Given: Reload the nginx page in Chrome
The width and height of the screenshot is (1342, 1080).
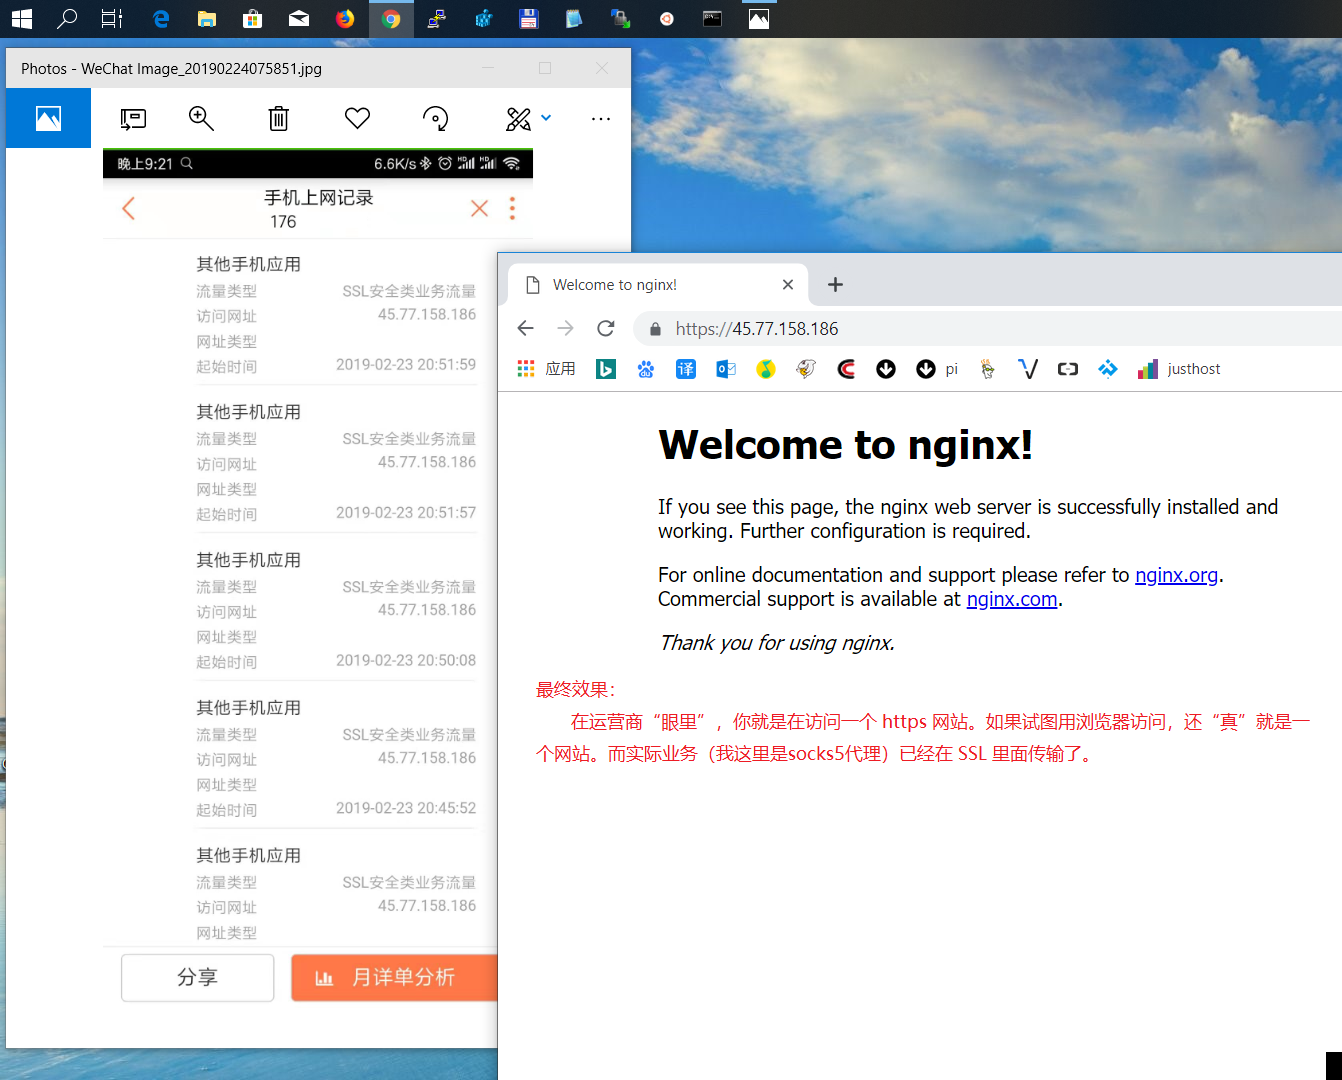Looking at the screenshot, I should (606, 328).
